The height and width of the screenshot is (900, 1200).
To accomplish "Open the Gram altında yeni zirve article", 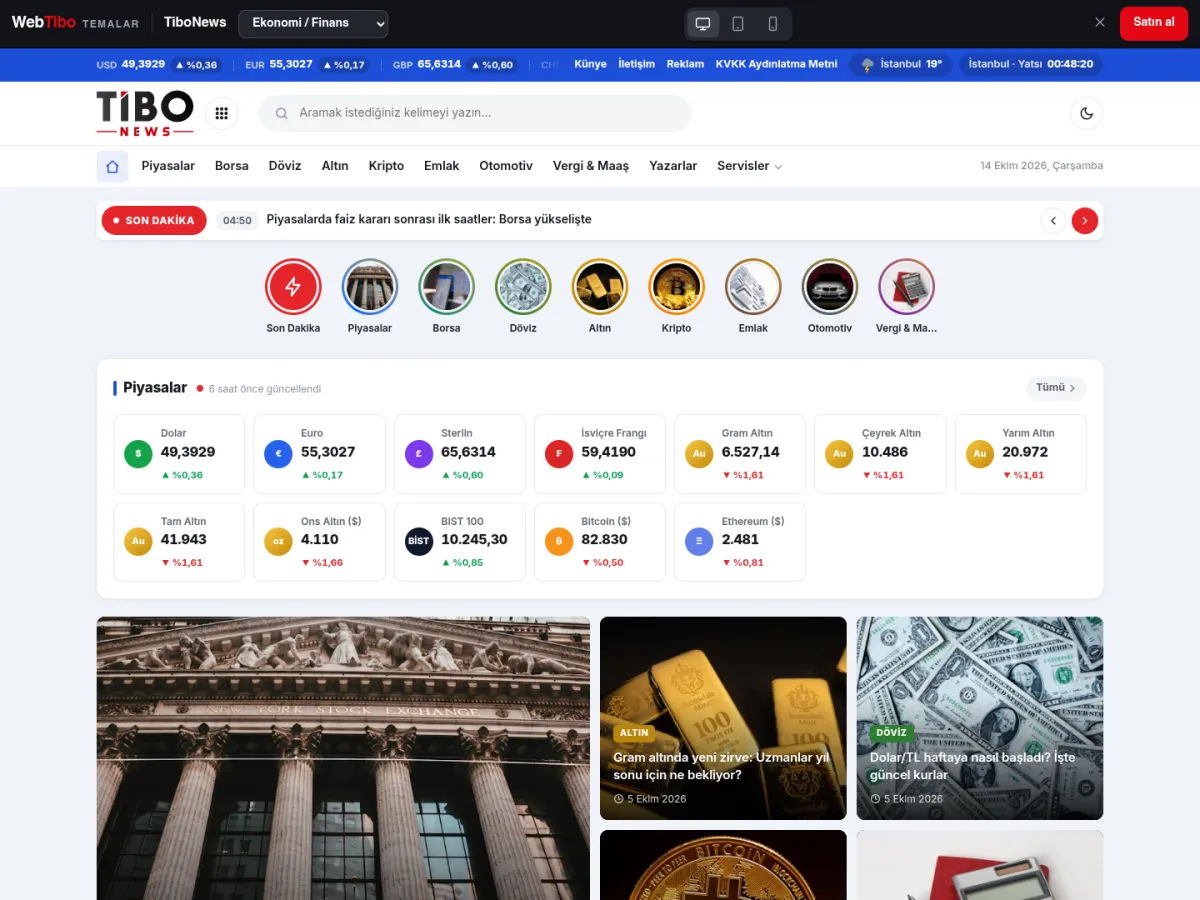I will 723,718.
